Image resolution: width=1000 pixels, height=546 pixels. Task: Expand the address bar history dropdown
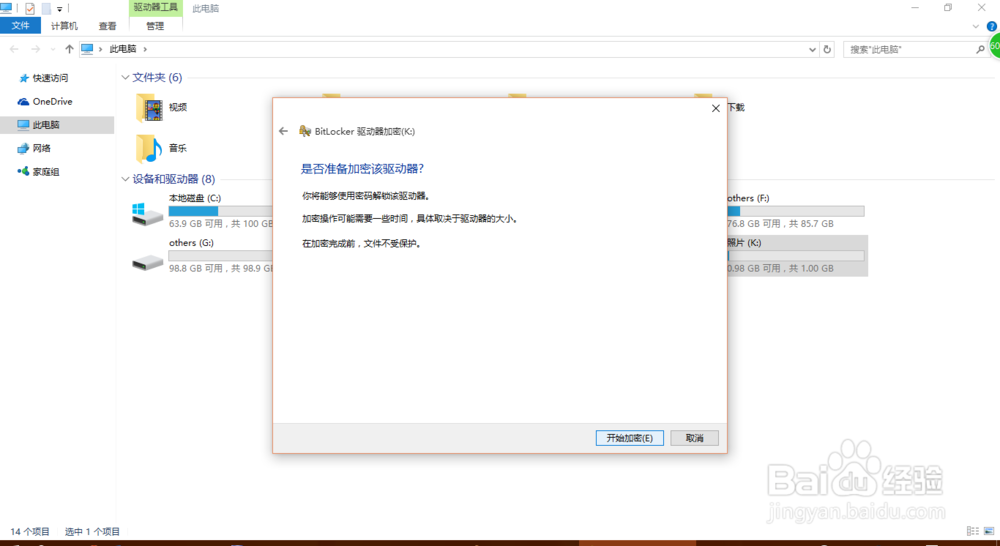pyautogui.click(x=812, y=49)
